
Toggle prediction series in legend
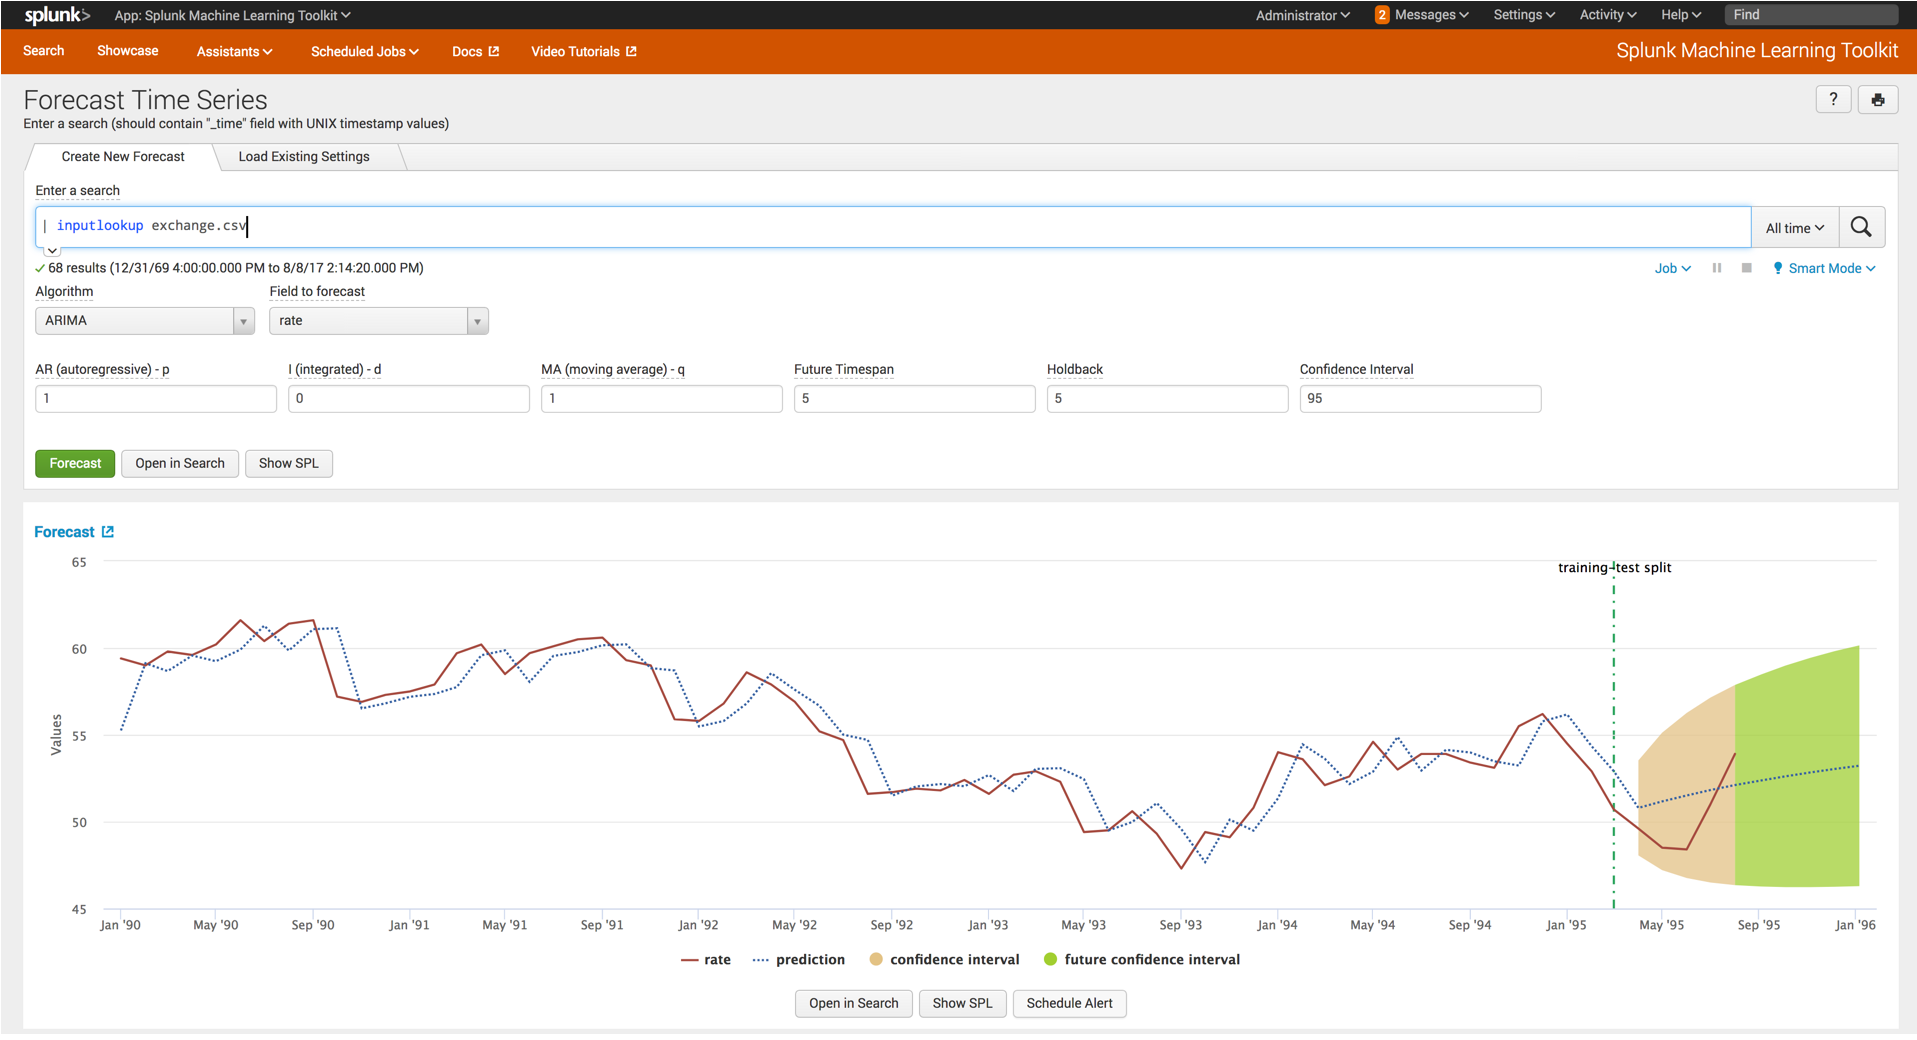pyautogui.click(x=798, y=959)
